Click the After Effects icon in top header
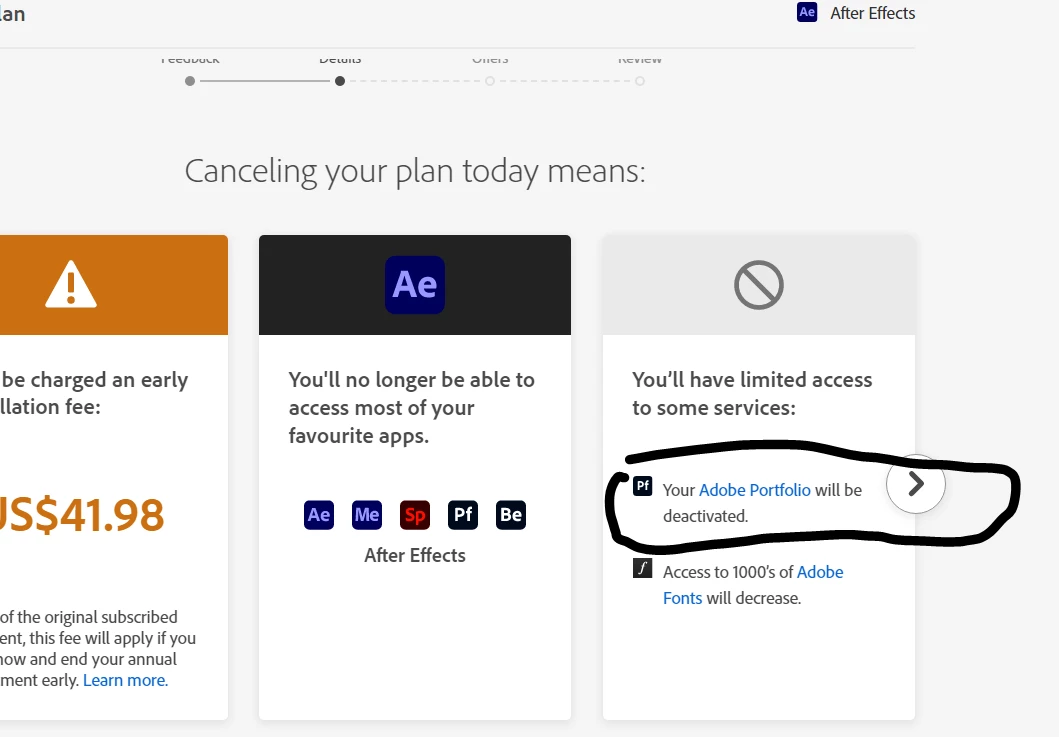The height and width of the screenshot is (737, 1059). [x=807, y=12]
